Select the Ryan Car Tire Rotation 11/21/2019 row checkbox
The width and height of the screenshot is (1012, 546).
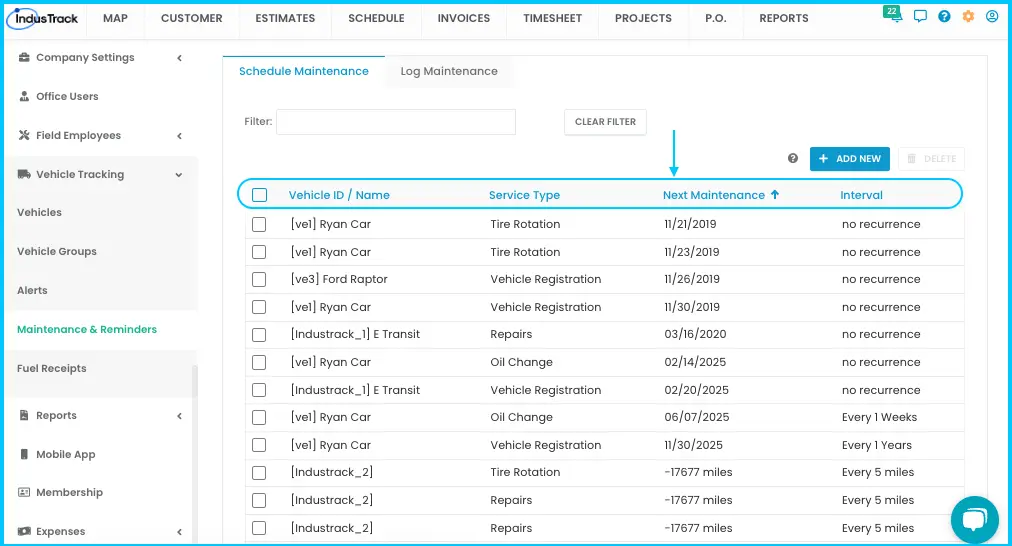[x=259, y=224]
